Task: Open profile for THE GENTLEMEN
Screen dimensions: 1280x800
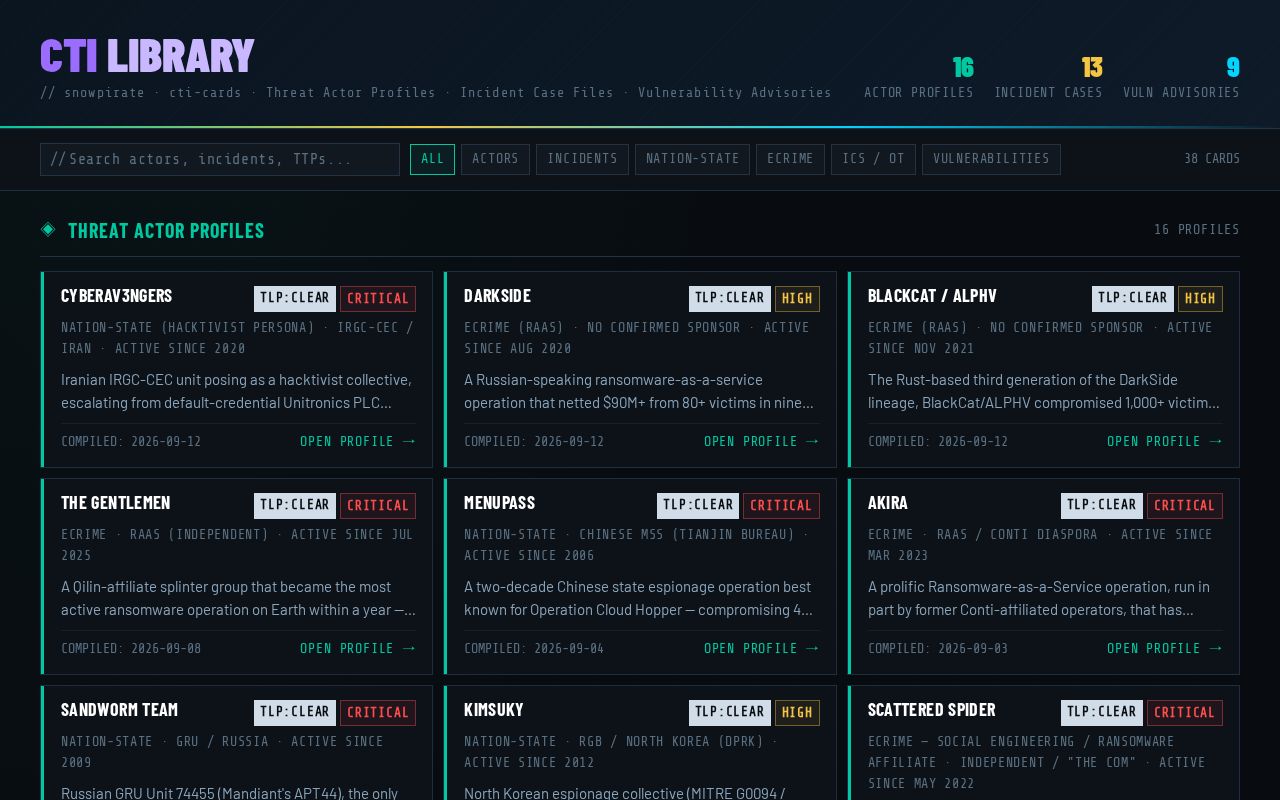Action: tap(358, 648)
